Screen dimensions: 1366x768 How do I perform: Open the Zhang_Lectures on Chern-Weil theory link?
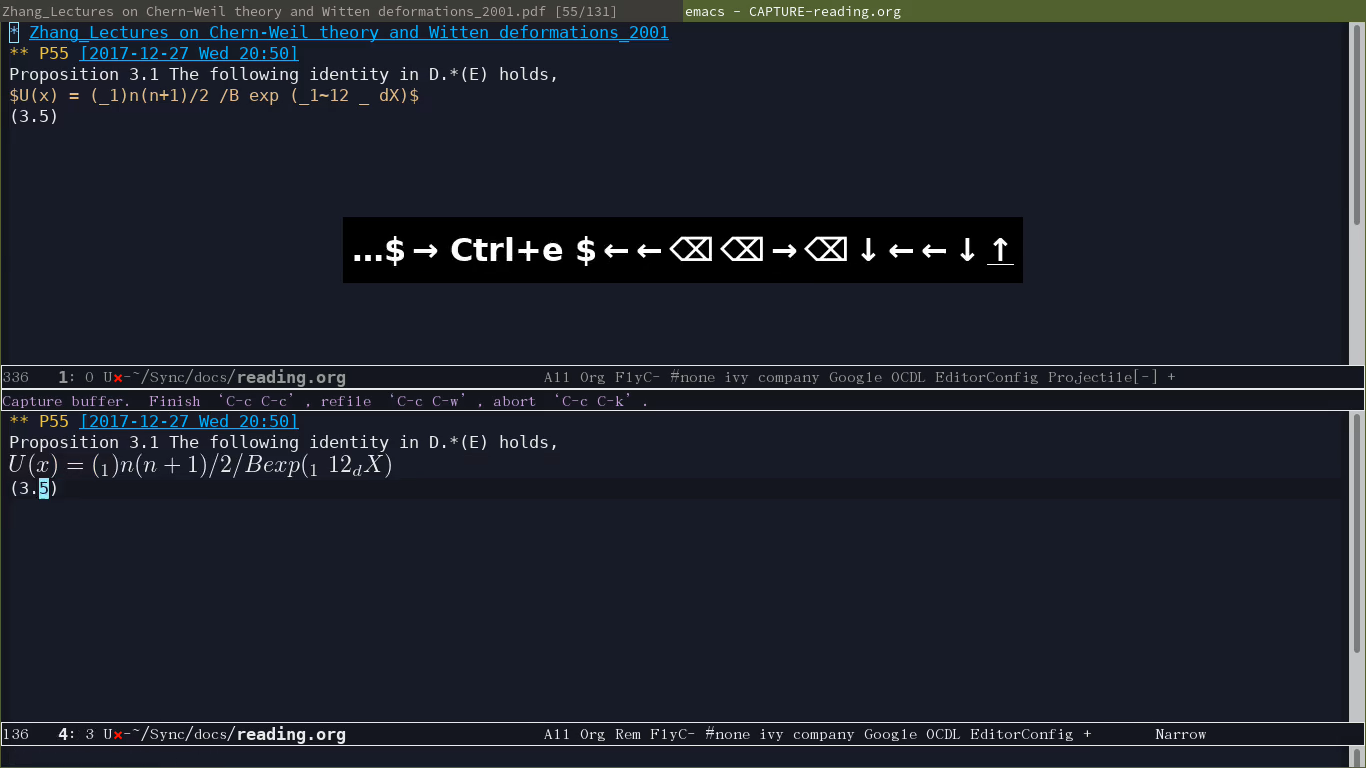(348, 32)
